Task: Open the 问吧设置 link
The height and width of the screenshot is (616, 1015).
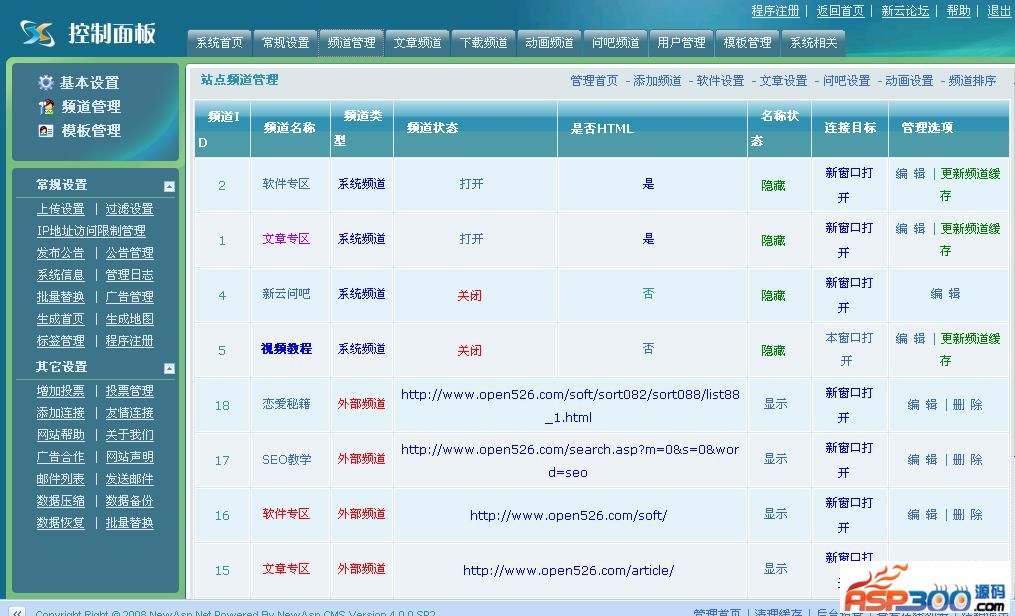Action: 847,81
